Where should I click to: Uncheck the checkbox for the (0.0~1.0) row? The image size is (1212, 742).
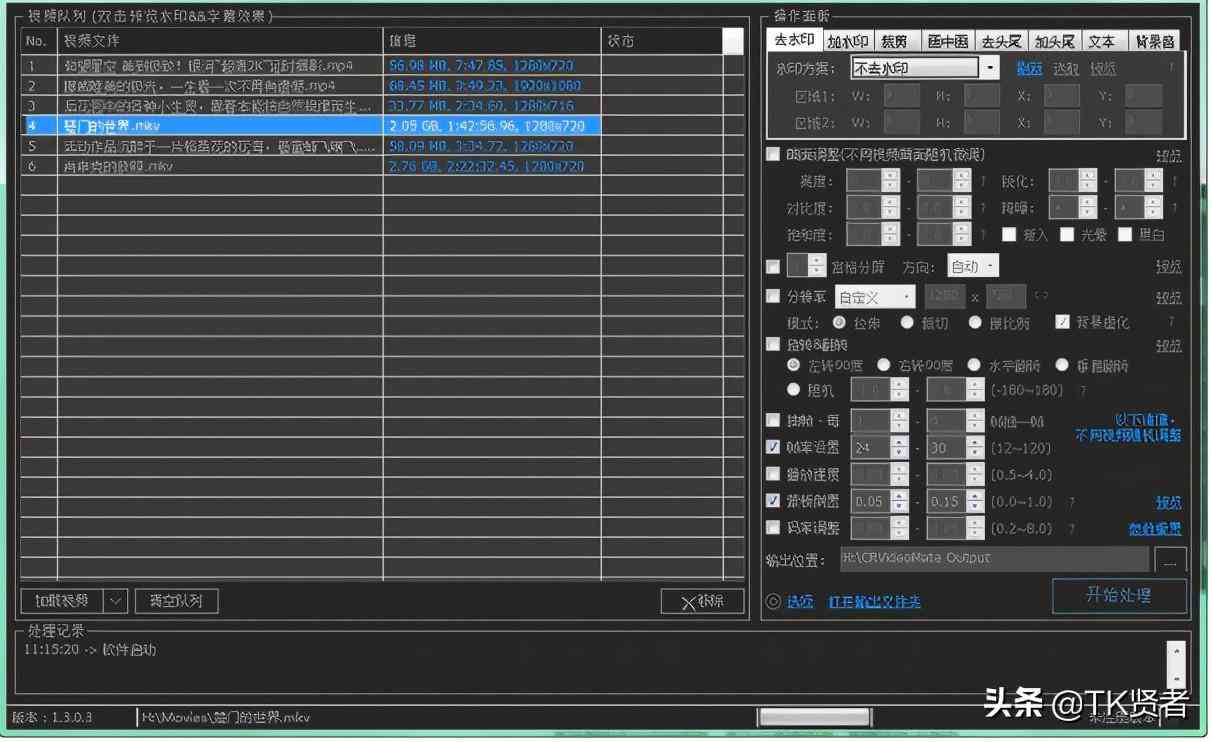point(773,501)
